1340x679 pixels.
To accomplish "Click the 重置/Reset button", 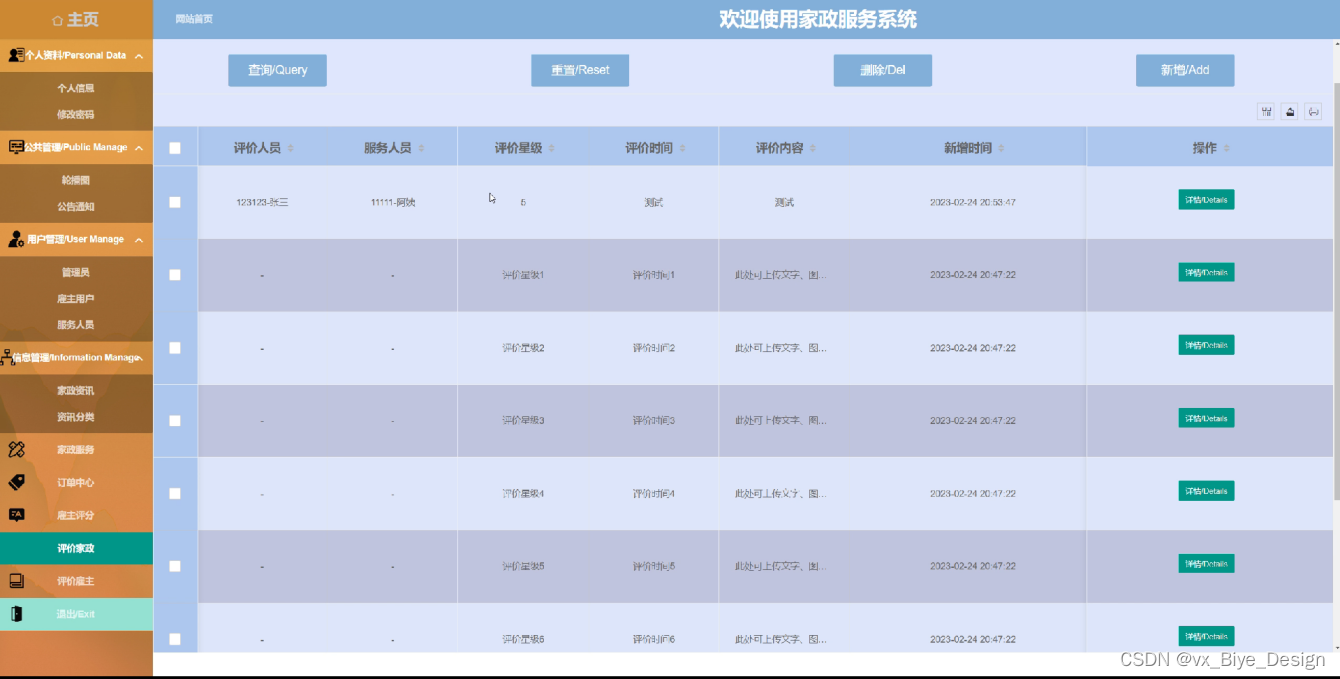I will pos(580,70).
